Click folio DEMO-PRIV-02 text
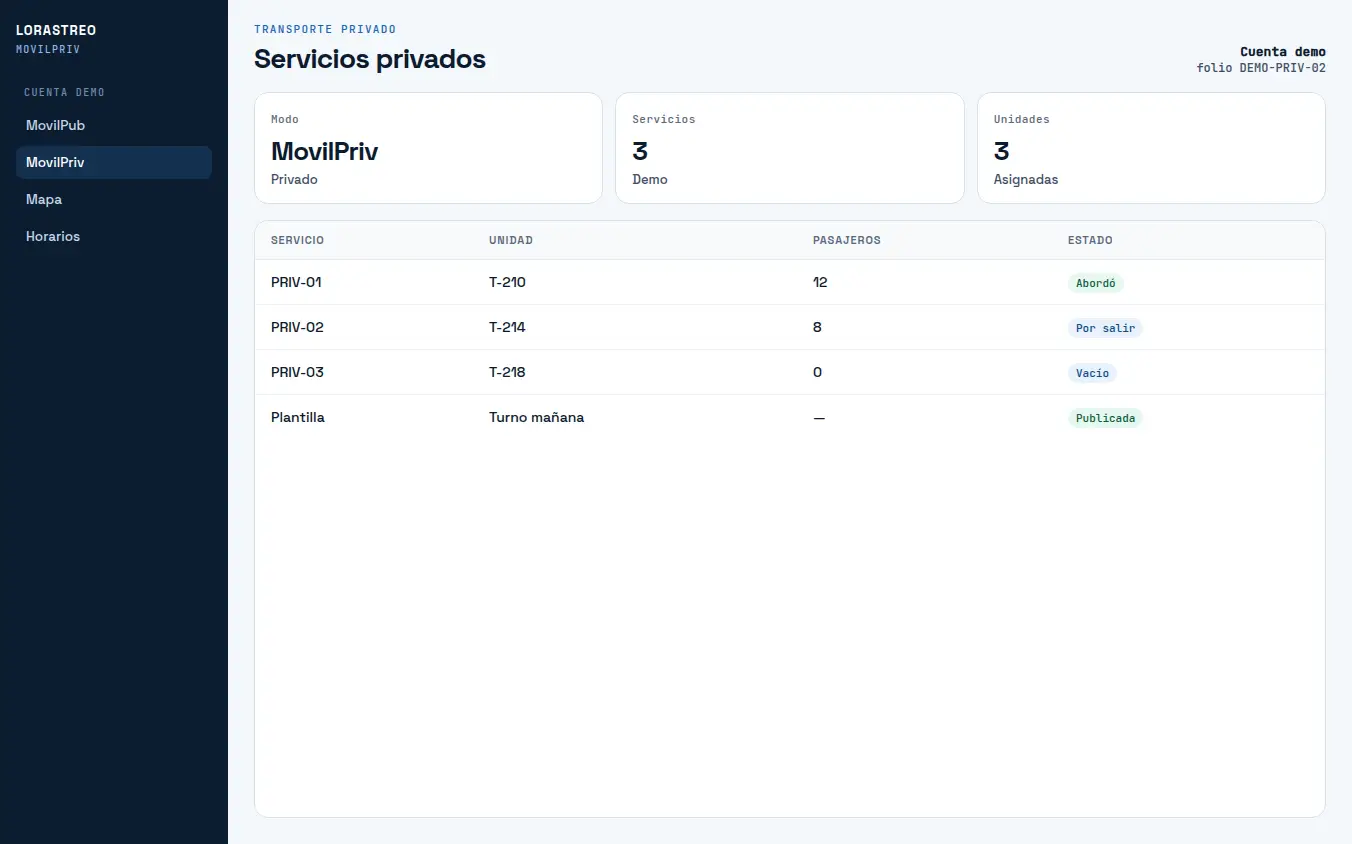Image resolution: width=1352 pixels, height=844 pixels. tap(1261, 68)
